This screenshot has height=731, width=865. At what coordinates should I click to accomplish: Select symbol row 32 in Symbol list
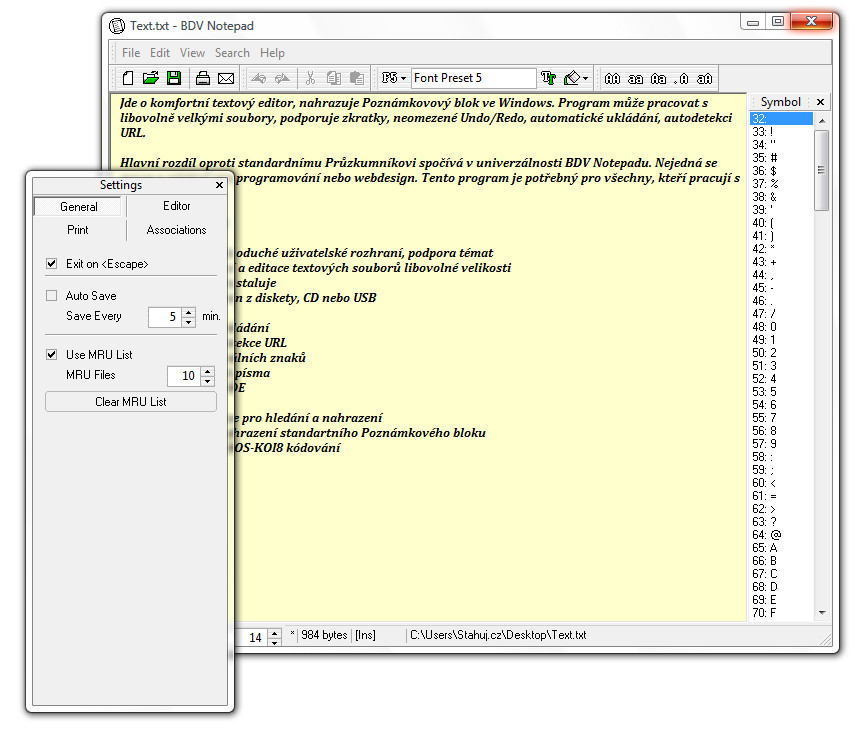click(x=781, y=119)
